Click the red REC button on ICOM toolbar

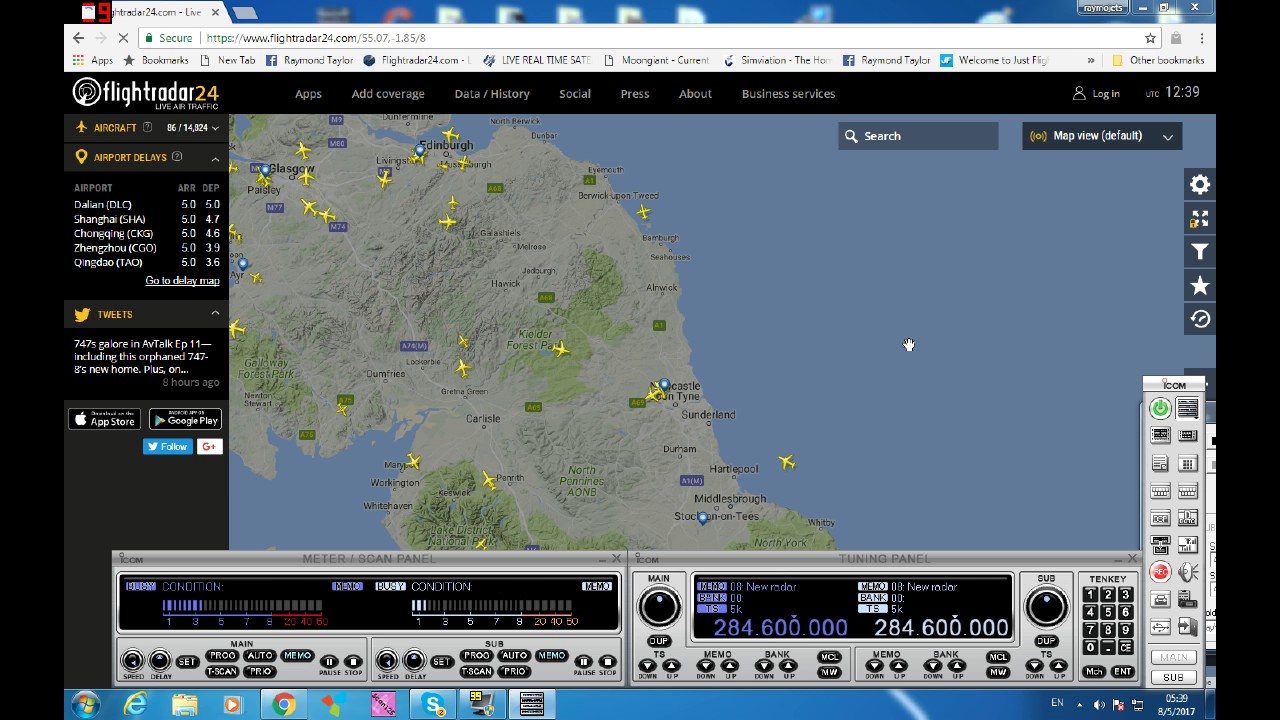[x=1159, y=572]
